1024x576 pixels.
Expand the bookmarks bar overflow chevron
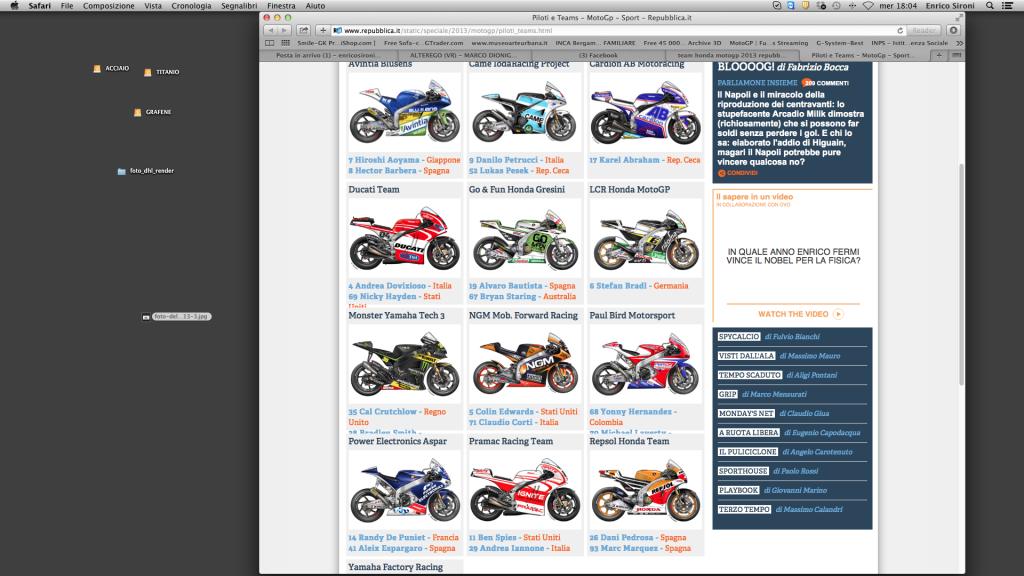point(959,43)
